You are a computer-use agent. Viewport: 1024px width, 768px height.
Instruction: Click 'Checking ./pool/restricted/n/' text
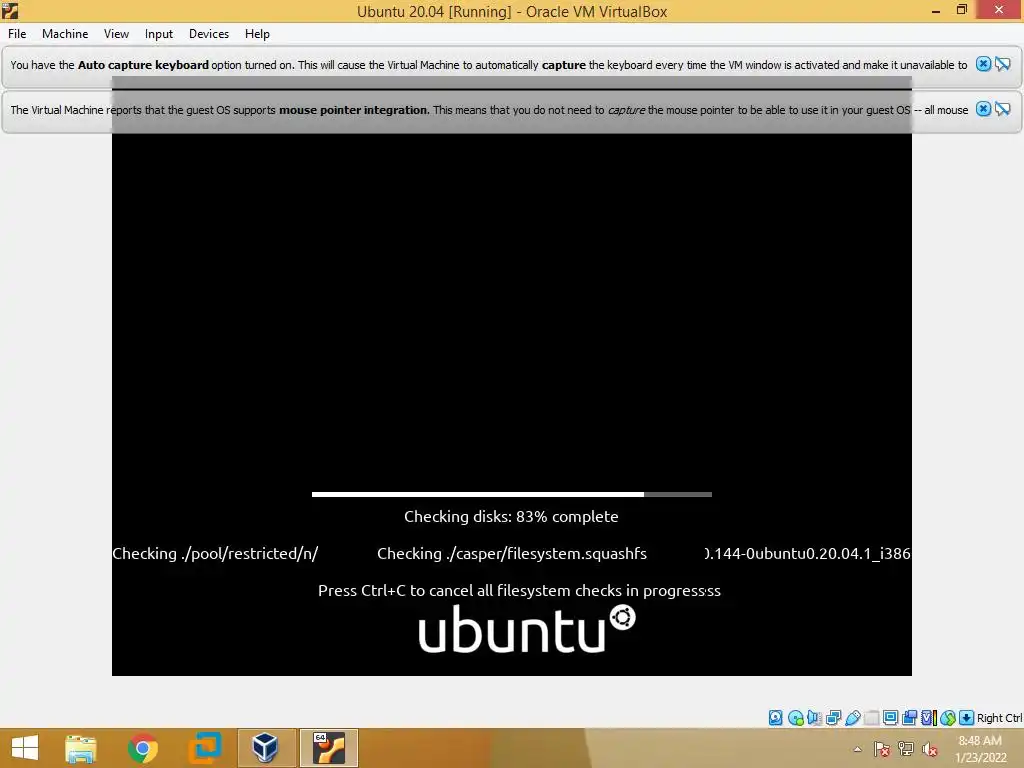click(x=216, y=554)
